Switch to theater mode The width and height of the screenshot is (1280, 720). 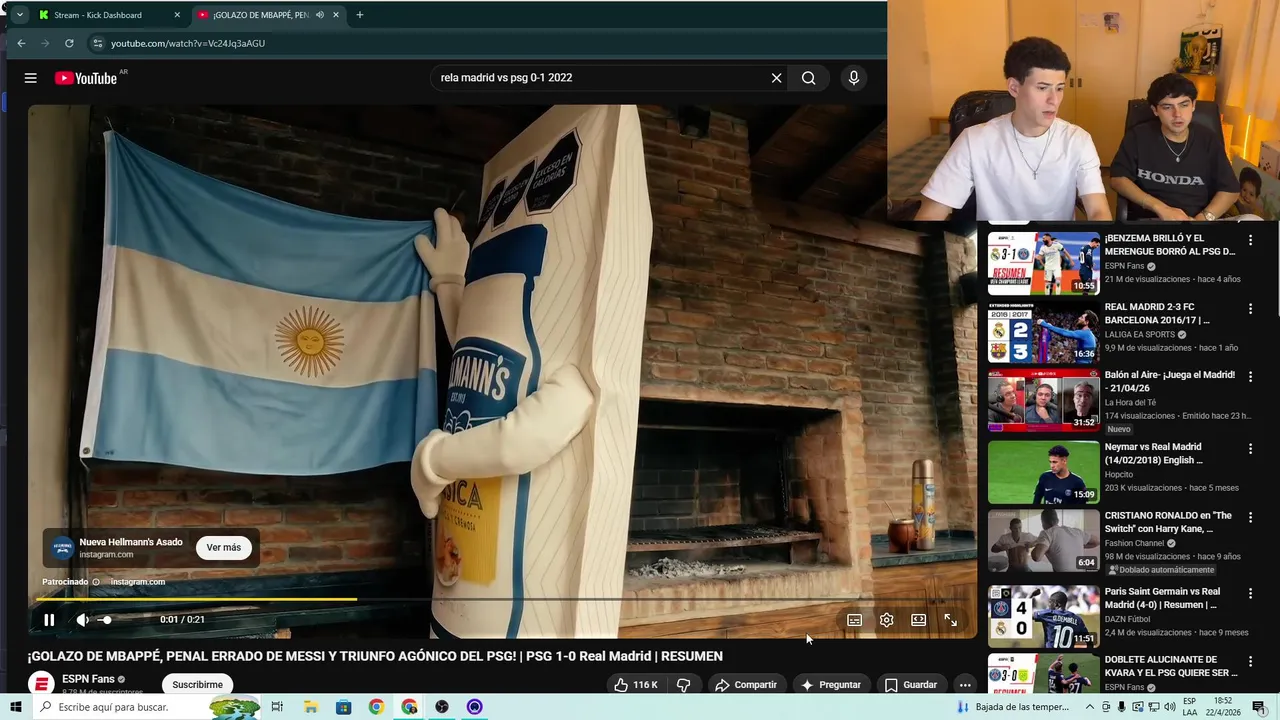point(918,620)
